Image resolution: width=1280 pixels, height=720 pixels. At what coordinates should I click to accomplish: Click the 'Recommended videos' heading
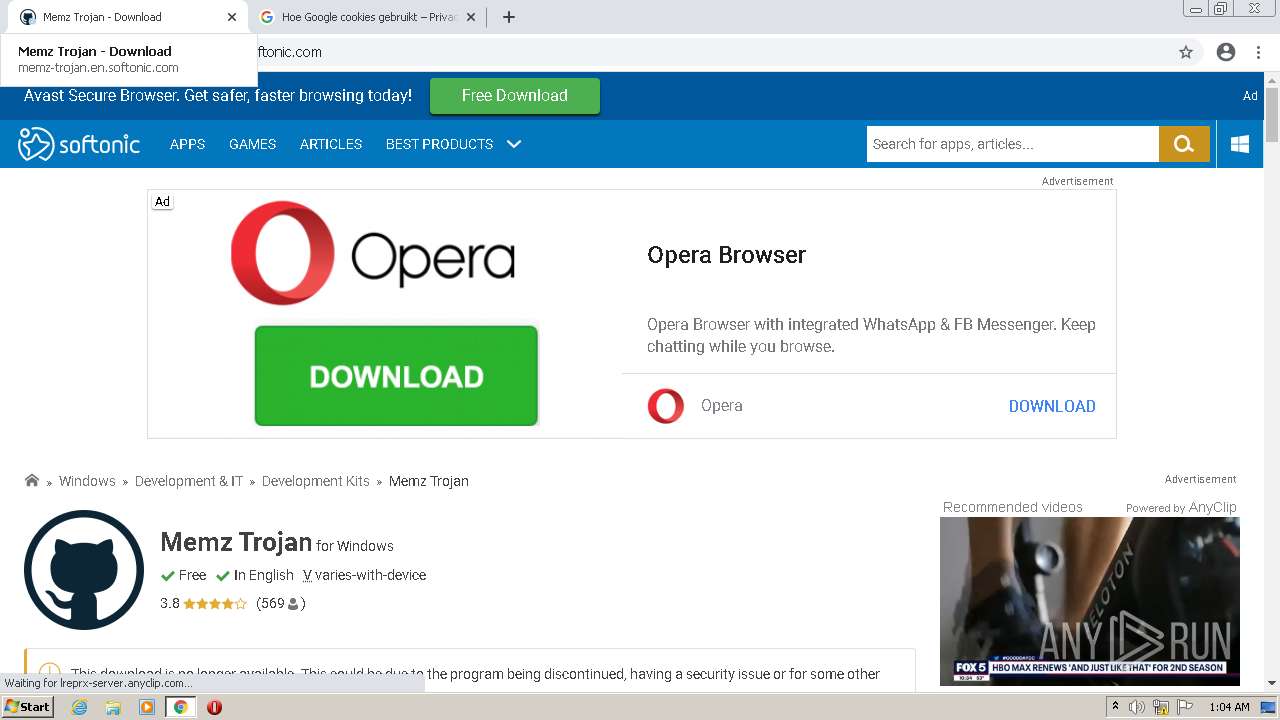point(1012,507)
